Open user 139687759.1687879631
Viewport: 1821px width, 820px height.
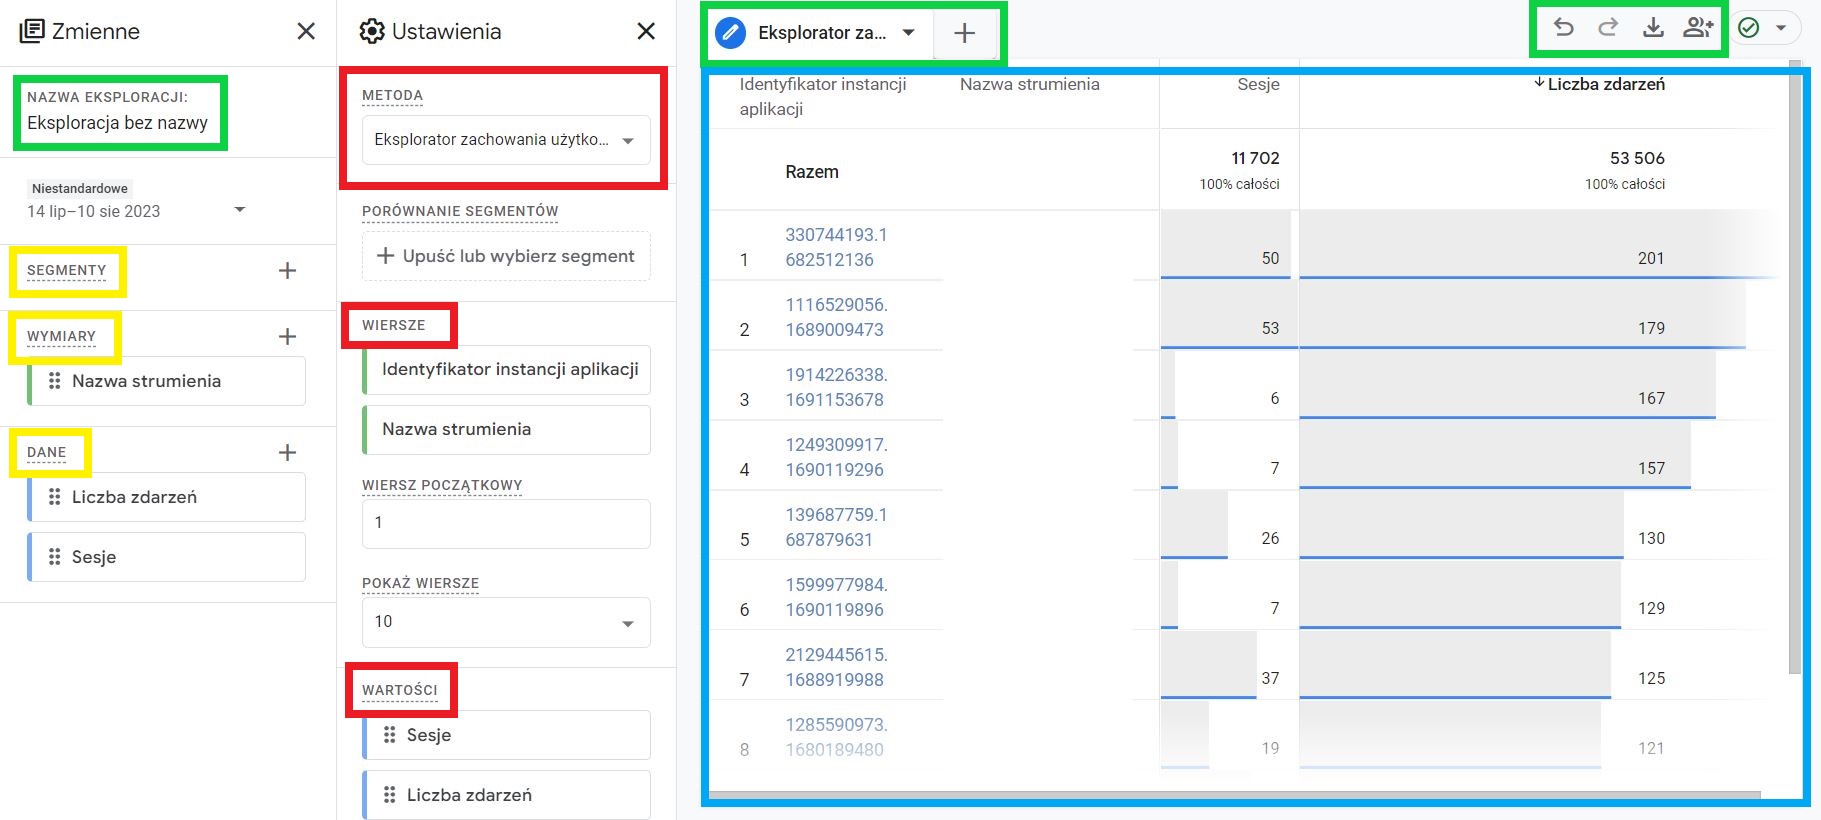(x=836, y=527)
